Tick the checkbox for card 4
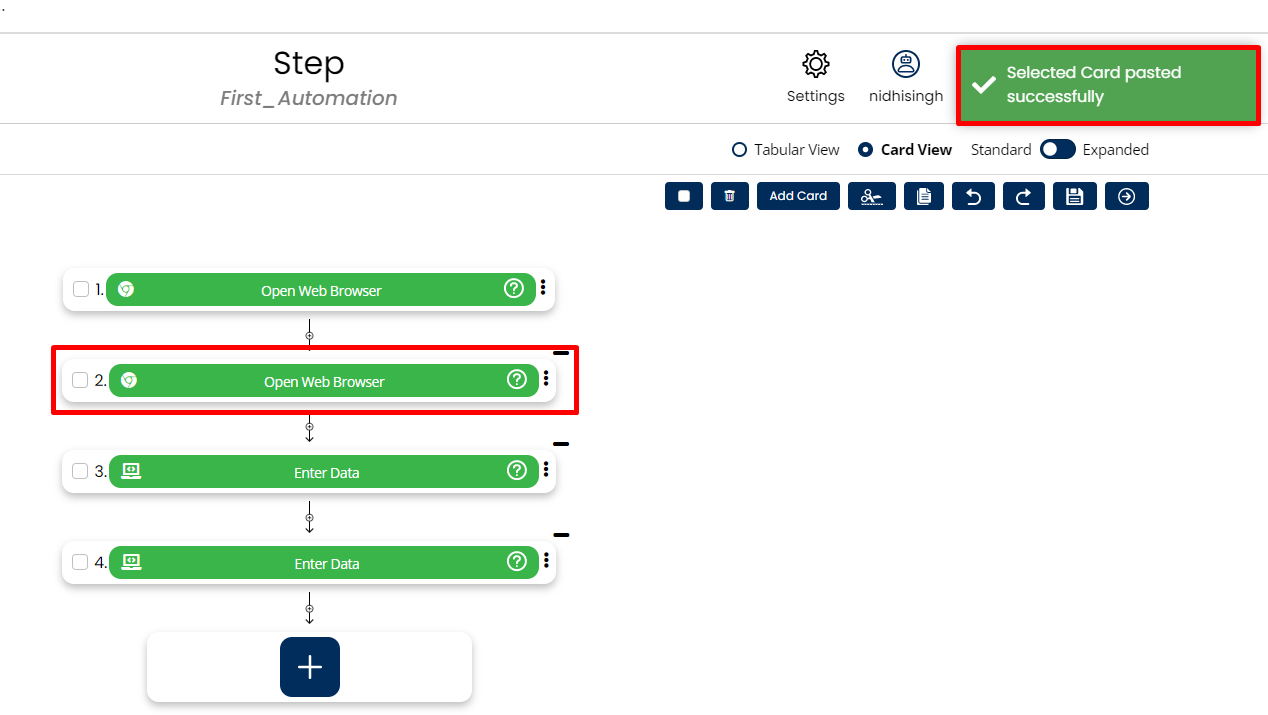Image resolution: width=1268 pixels, height=715 pixels. click(x=80, y=562)
